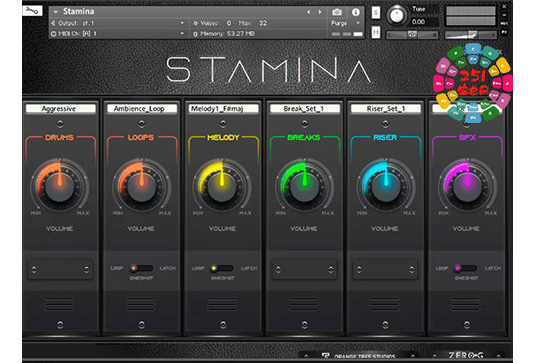Adjust the SFX volume knob
Viewport: 535px width, 363px height.
coord(467,186)
